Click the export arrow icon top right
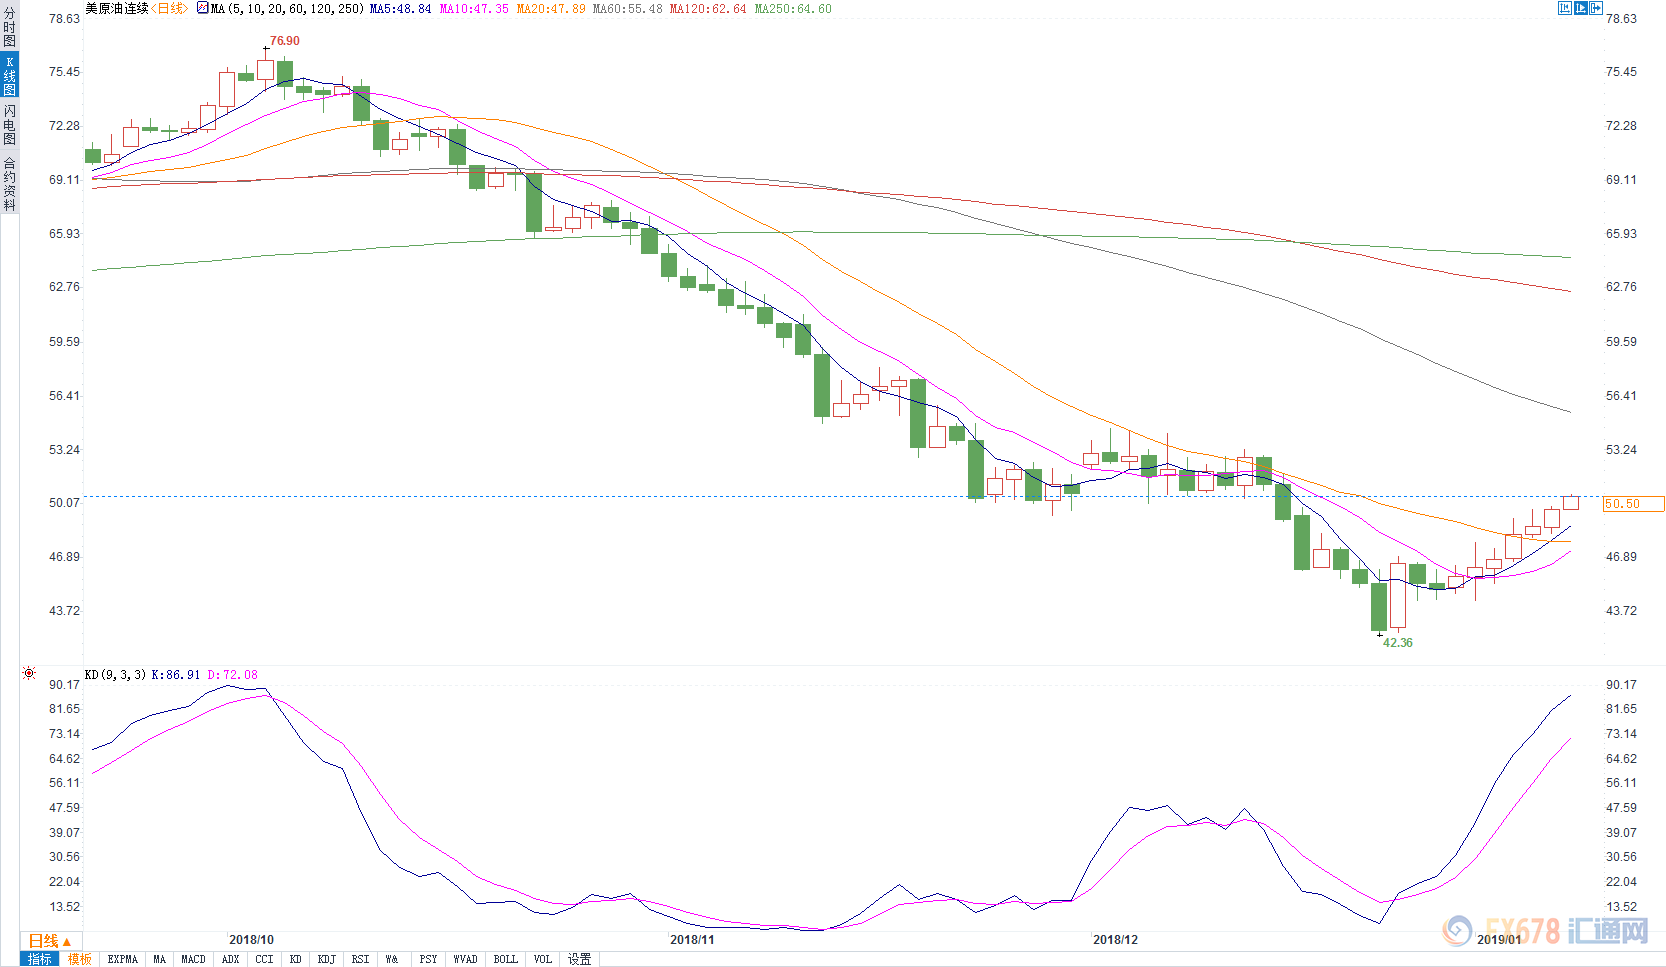Viewport: 1666px width, 967px height. click(1597, 8)
